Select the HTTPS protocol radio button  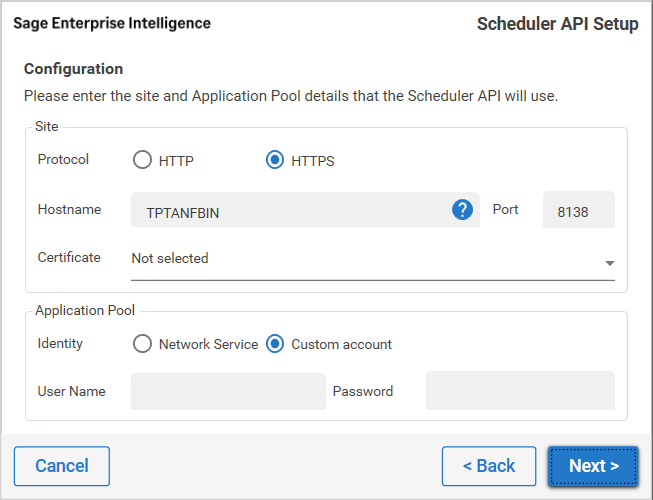pos(275,160)
